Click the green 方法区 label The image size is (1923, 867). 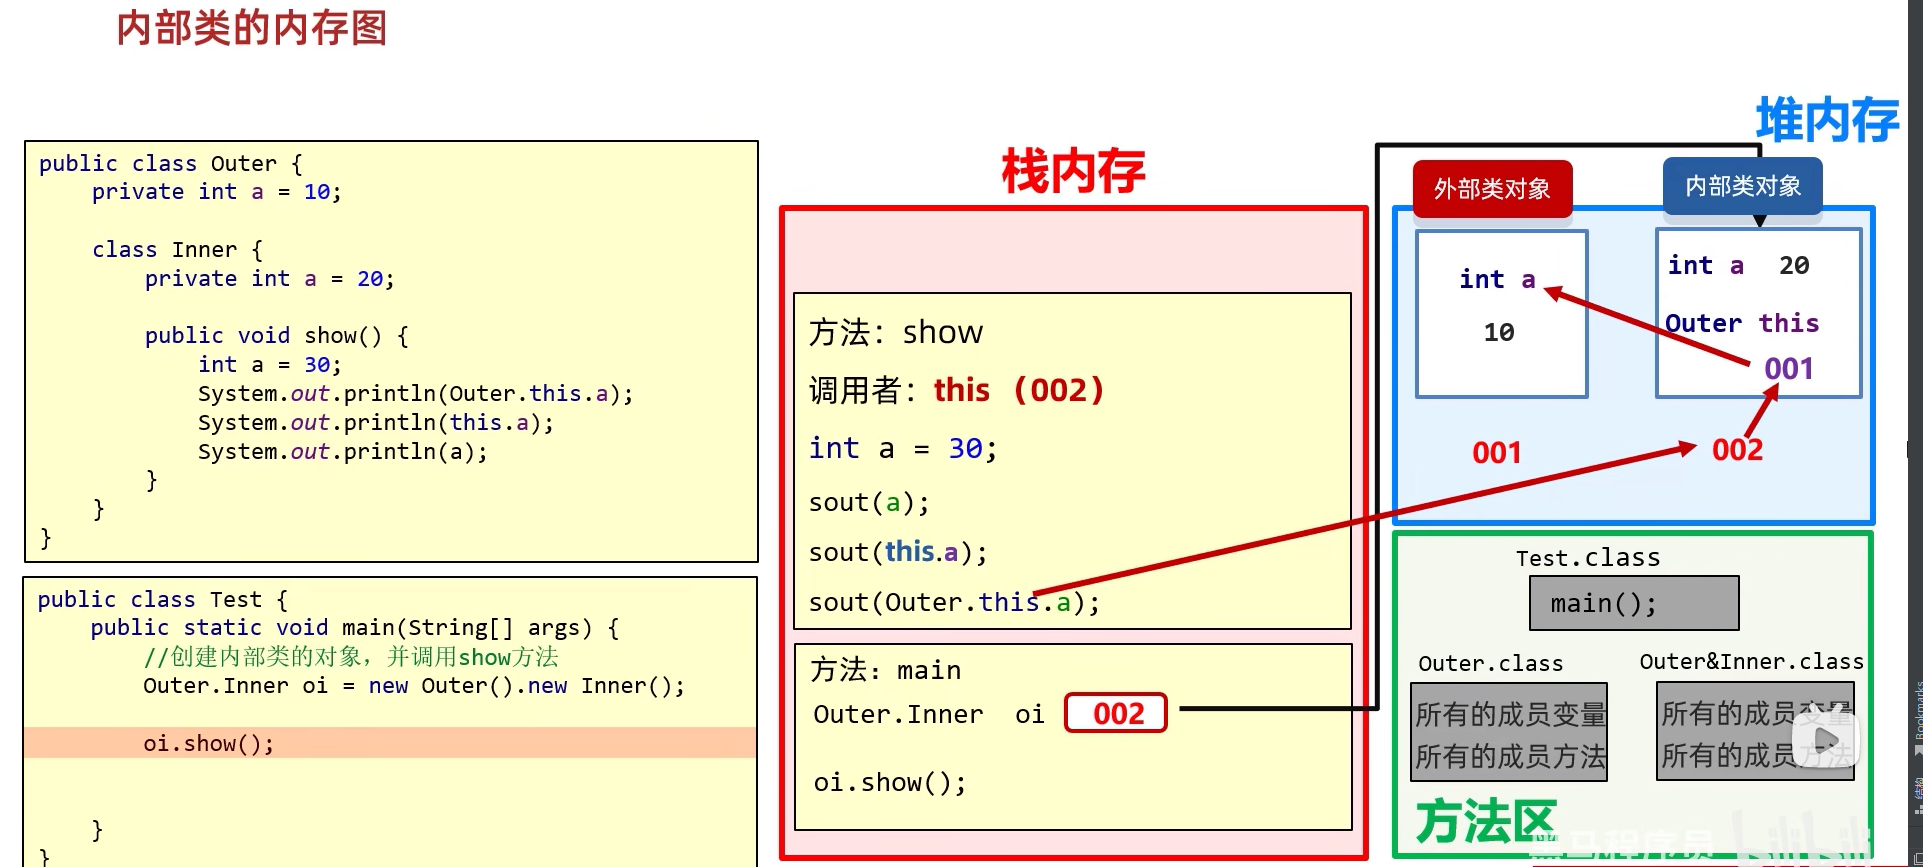coord(1486,822)
